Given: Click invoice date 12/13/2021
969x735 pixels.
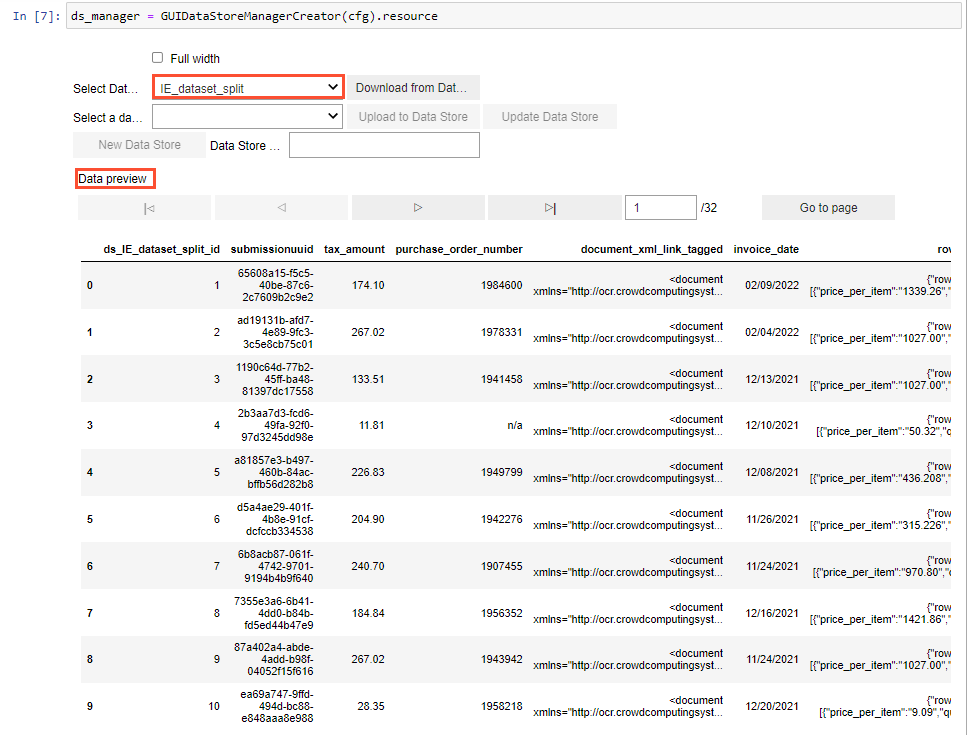Looking at the screenshot, I should [x=772, y=379].
